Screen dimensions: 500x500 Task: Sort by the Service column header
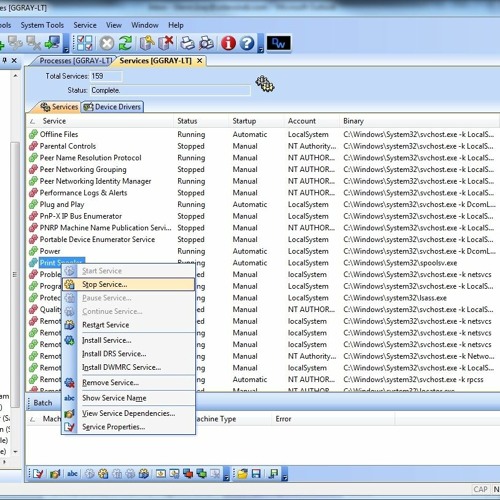[x=100, y=121]
